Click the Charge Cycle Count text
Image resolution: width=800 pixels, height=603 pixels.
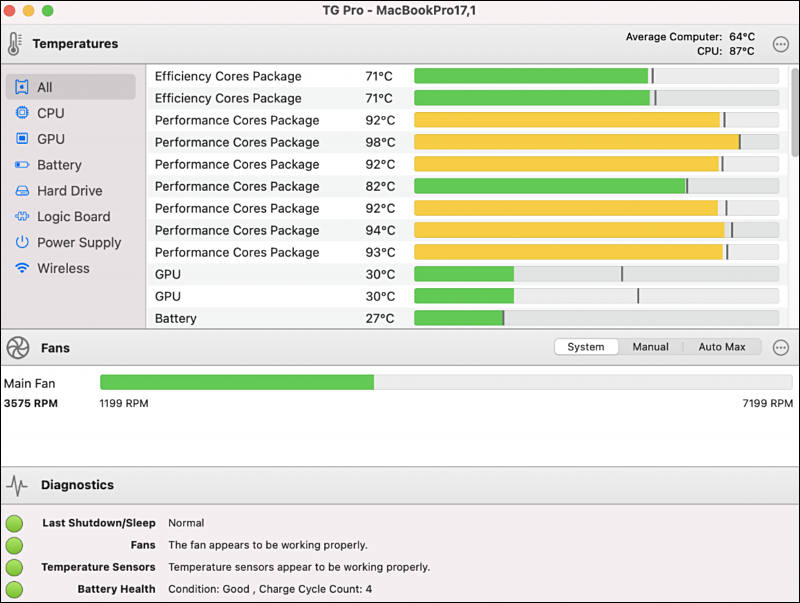pyautogui.click(x=315, y=589)
